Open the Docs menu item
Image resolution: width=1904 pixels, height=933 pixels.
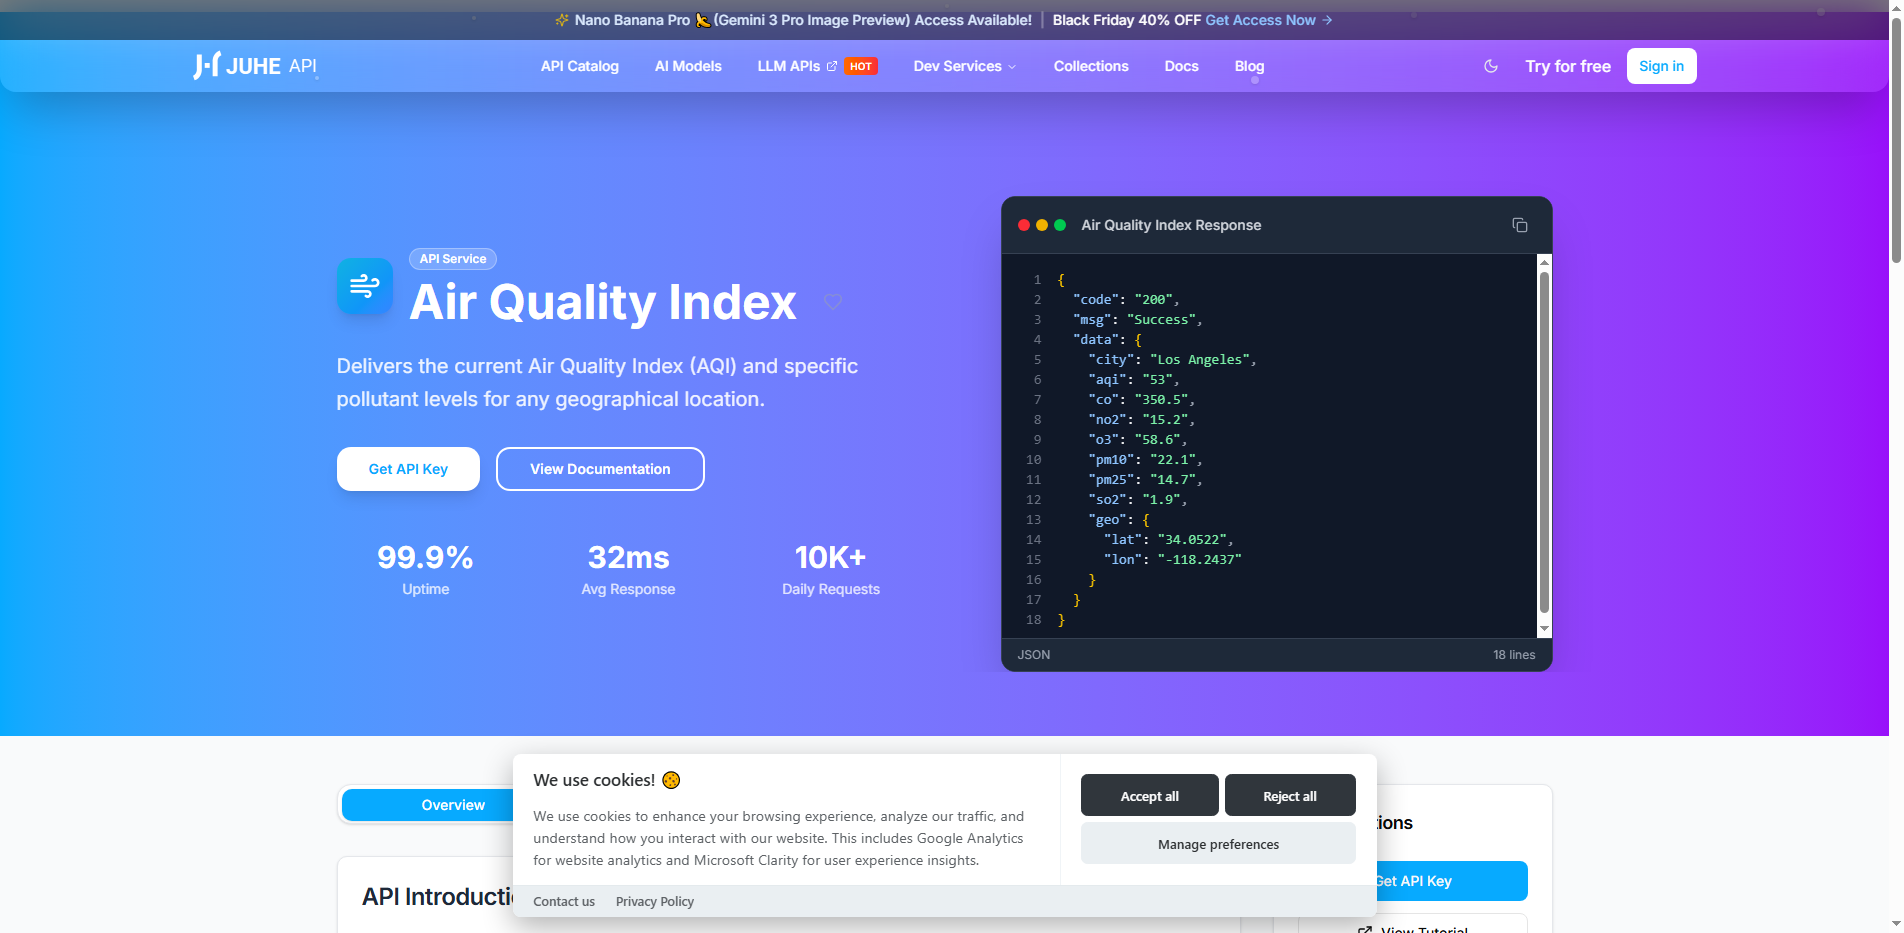(1181, 66)
